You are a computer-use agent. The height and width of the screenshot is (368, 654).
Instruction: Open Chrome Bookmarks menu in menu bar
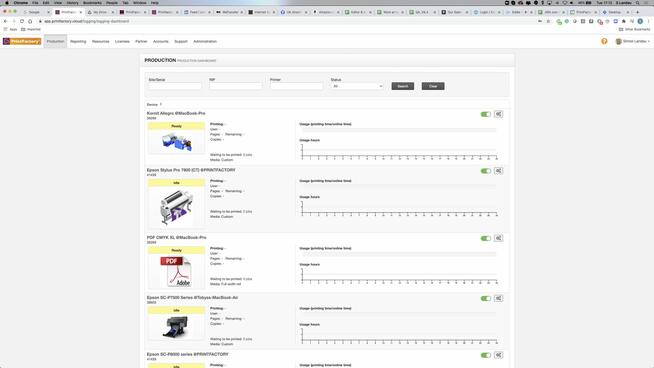[92, 3]
